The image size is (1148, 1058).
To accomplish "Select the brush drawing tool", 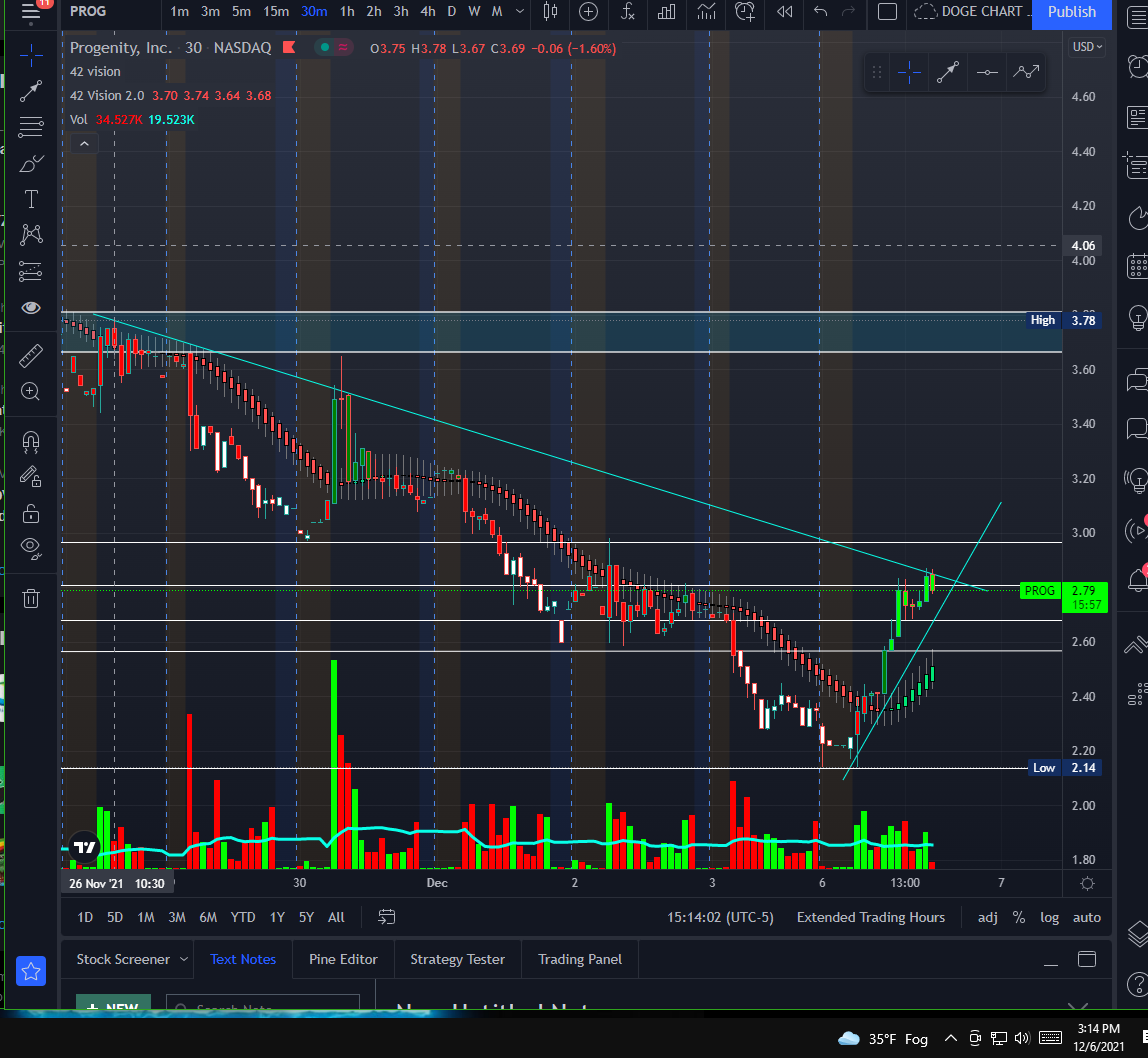I will [31, 163].
